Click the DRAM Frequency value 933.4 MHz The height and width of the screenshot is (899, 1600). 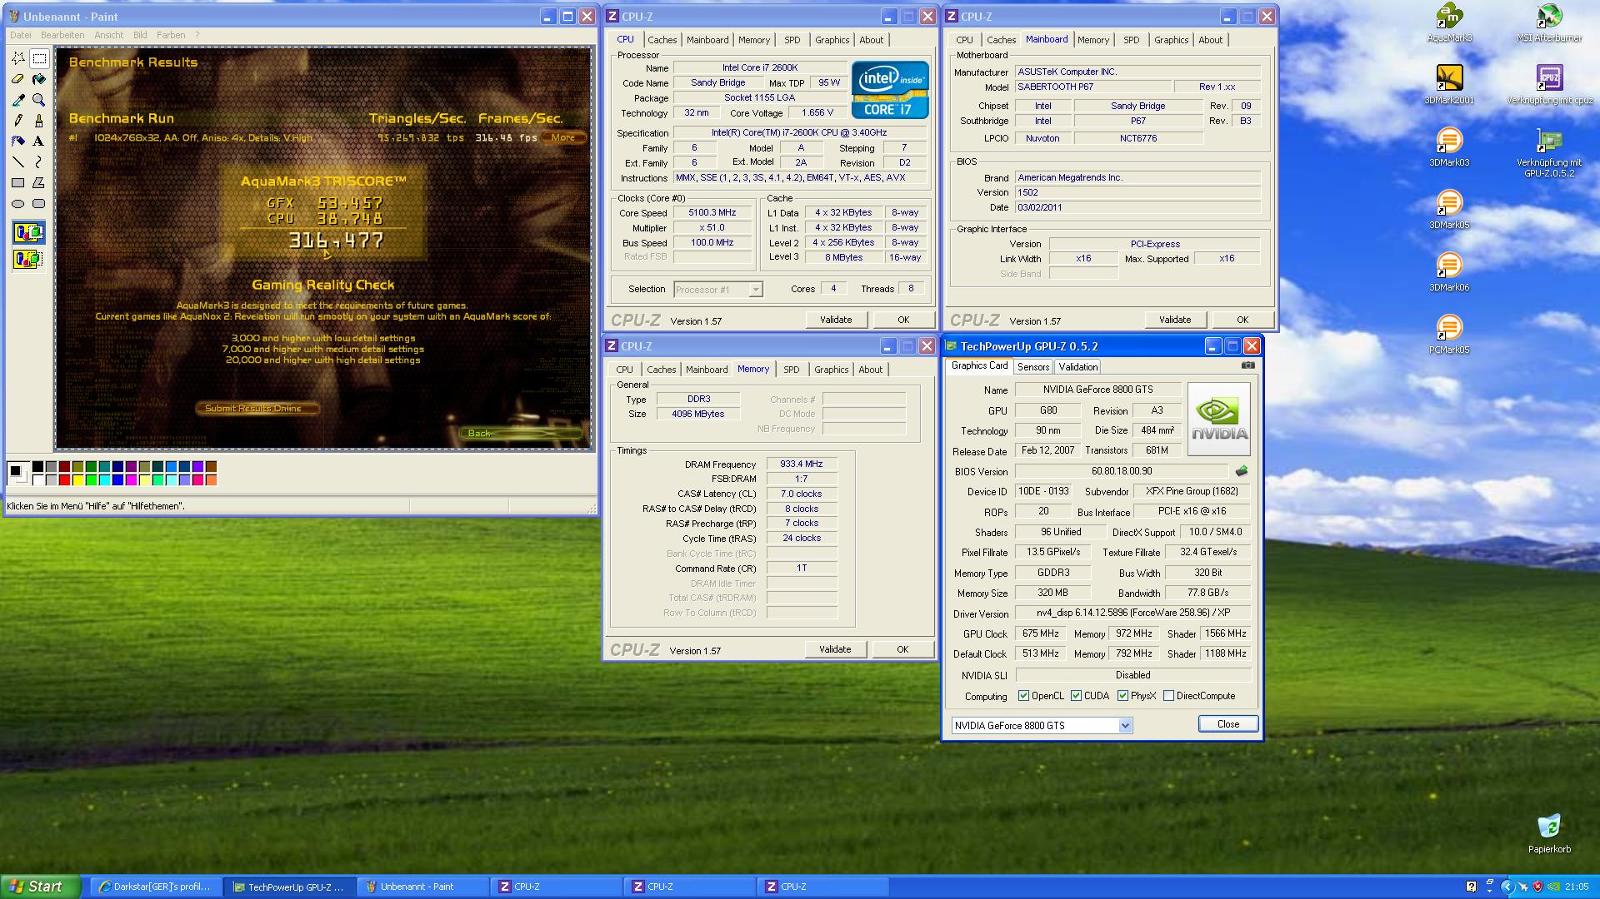[802, 464]
